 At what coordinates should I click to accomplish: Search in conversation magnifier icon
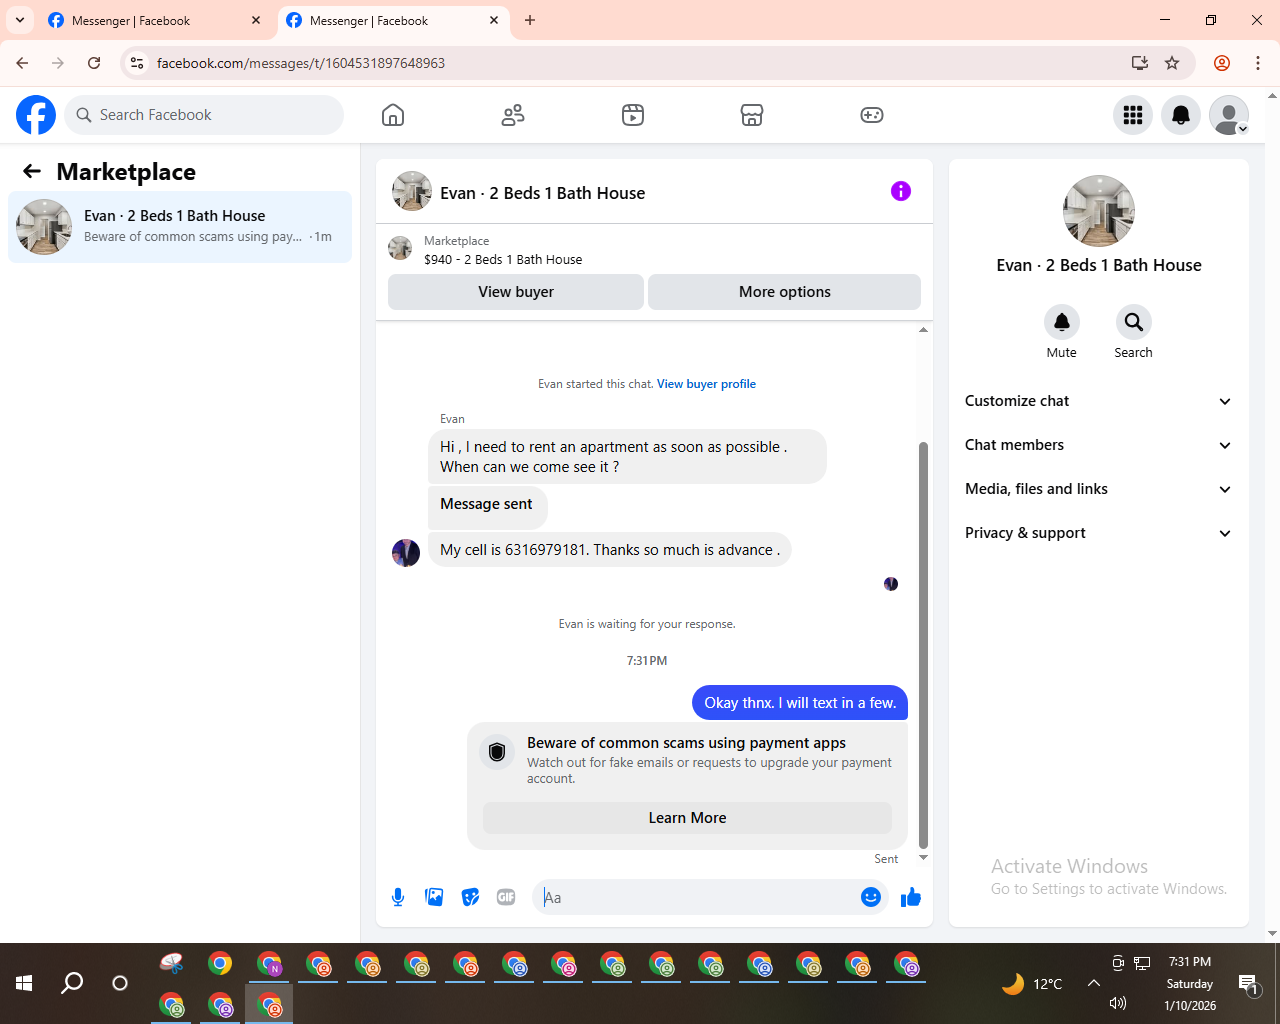click(x=1133, y=322)
